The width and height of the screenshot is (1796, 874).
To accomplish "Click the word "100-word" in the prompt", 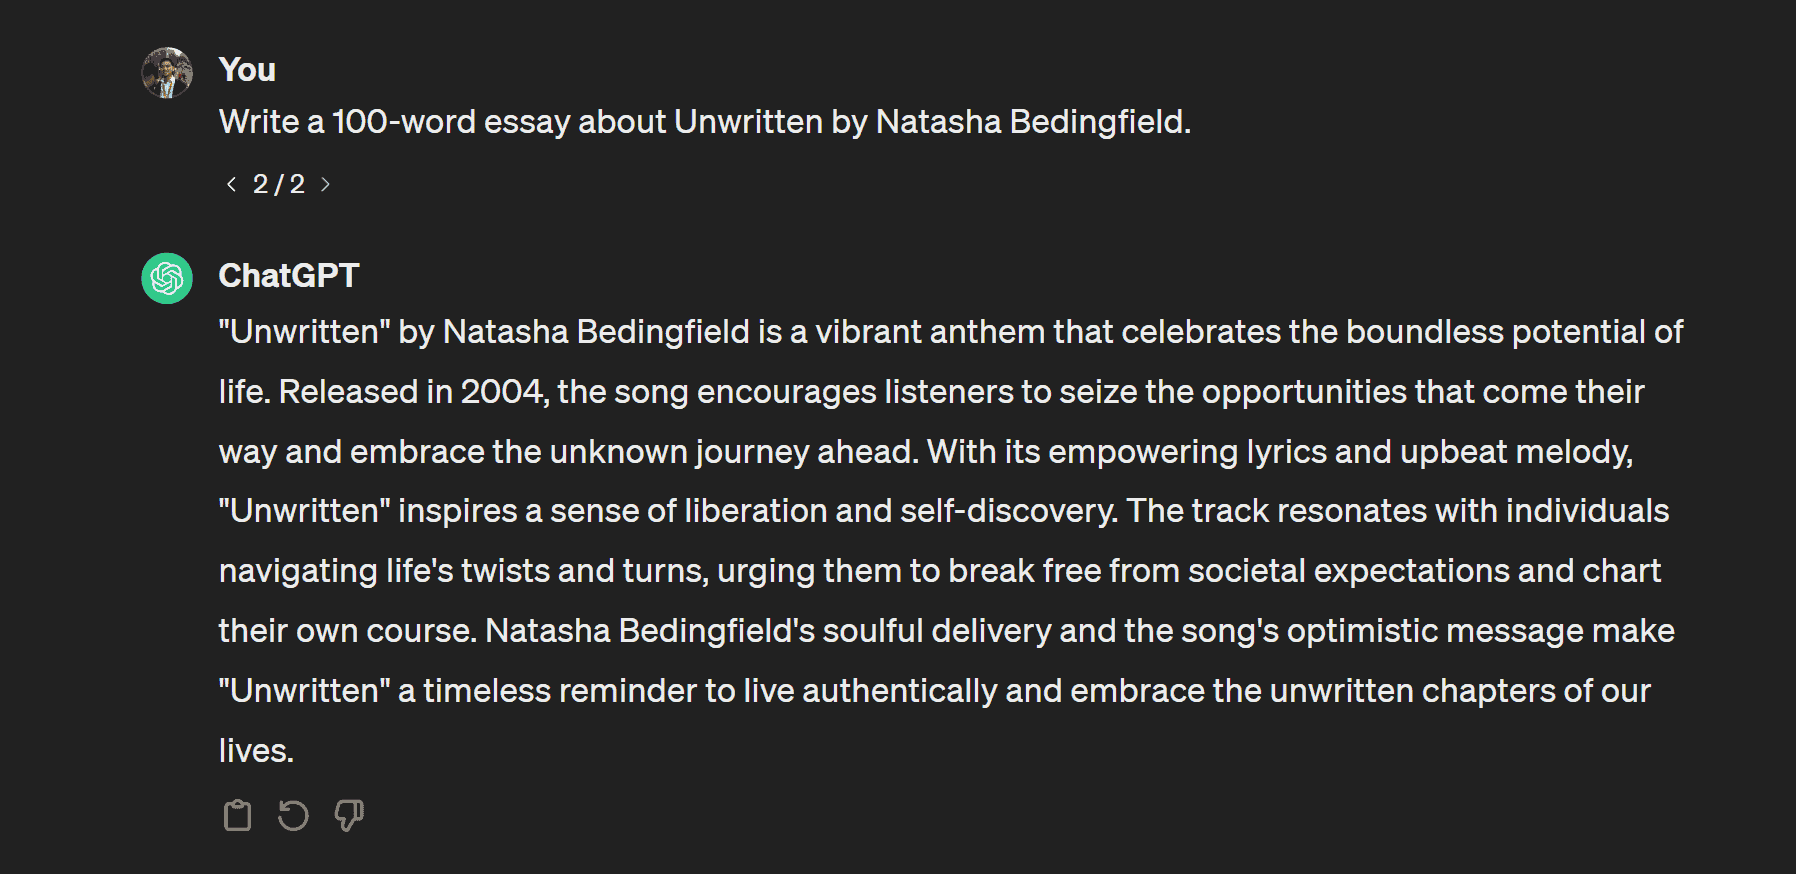I will point(403,122).
